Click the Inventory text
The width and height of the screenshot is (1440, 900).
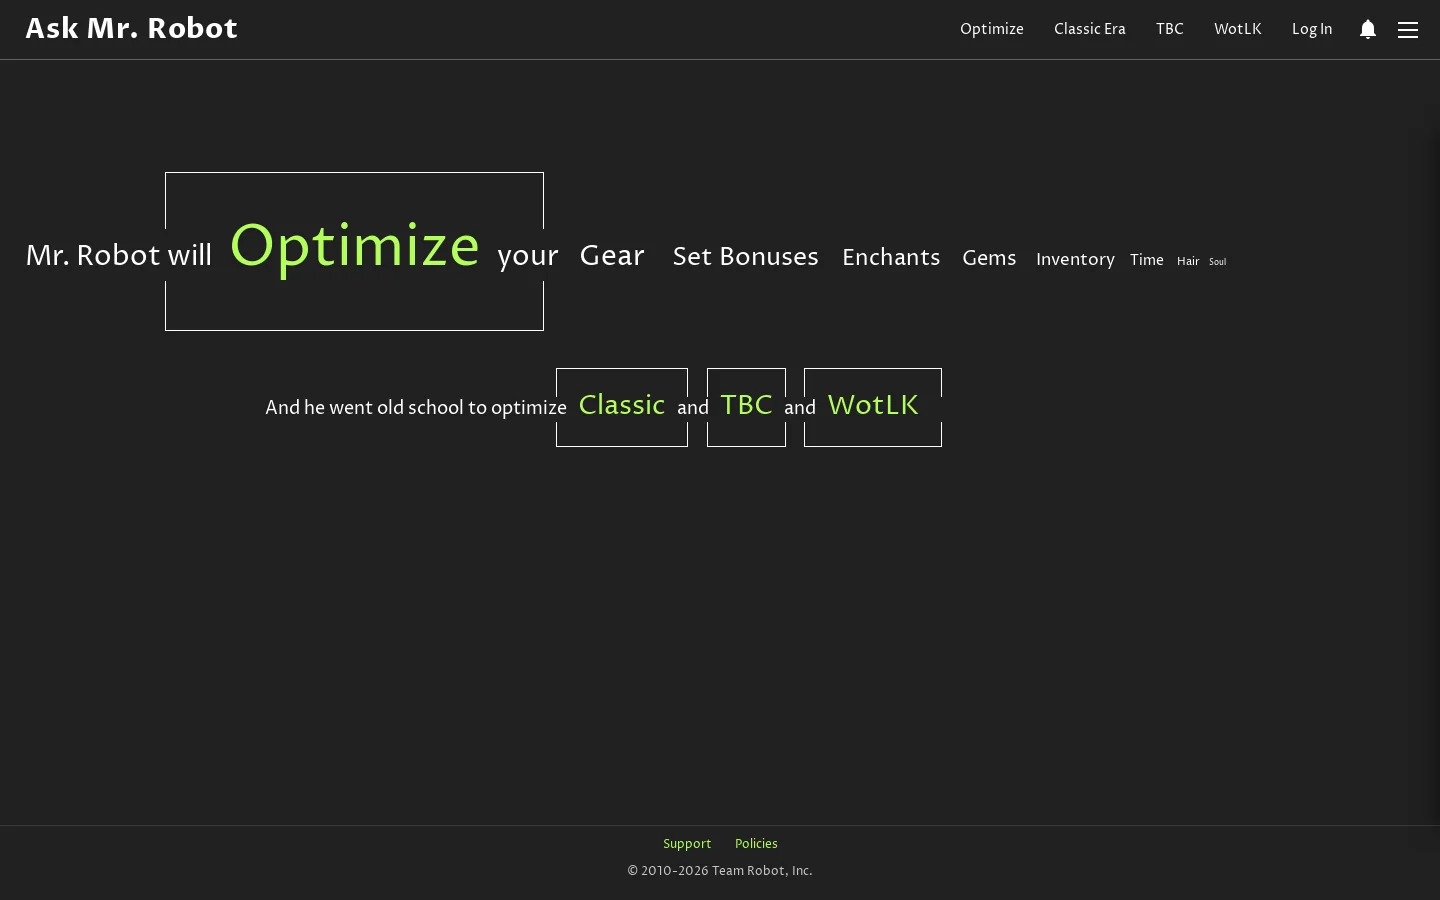point(1075,259)
